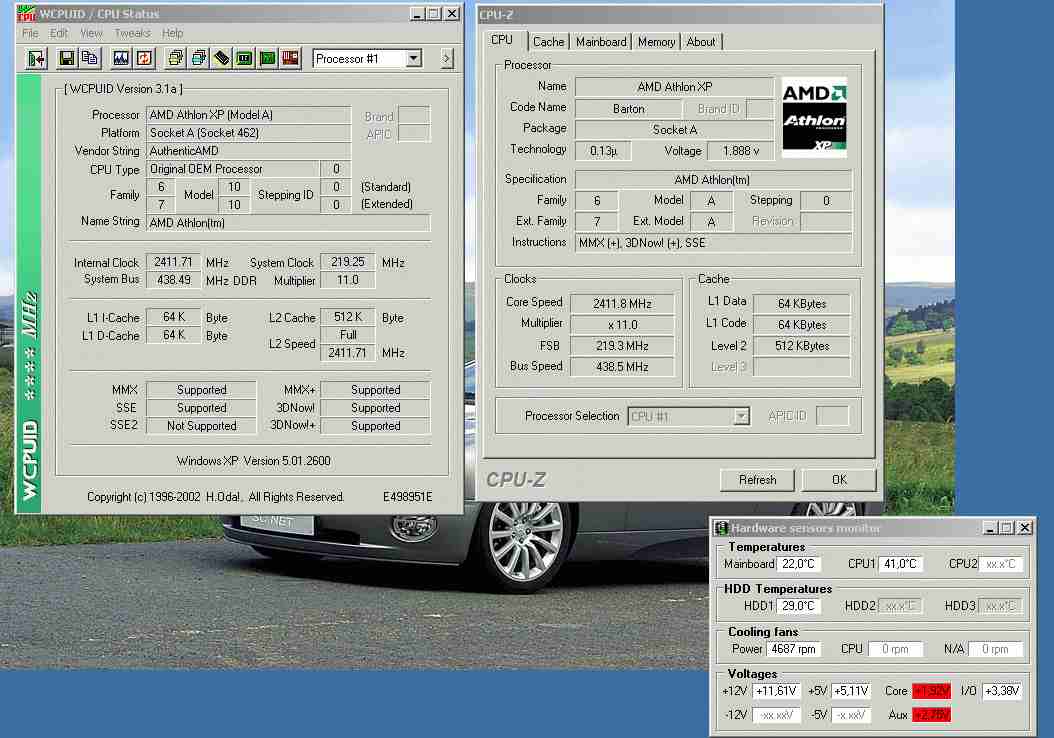Click the copy to clipboard toolbar icon
The width and height of the screenshot is (1054, 738).
coord(89,58)
